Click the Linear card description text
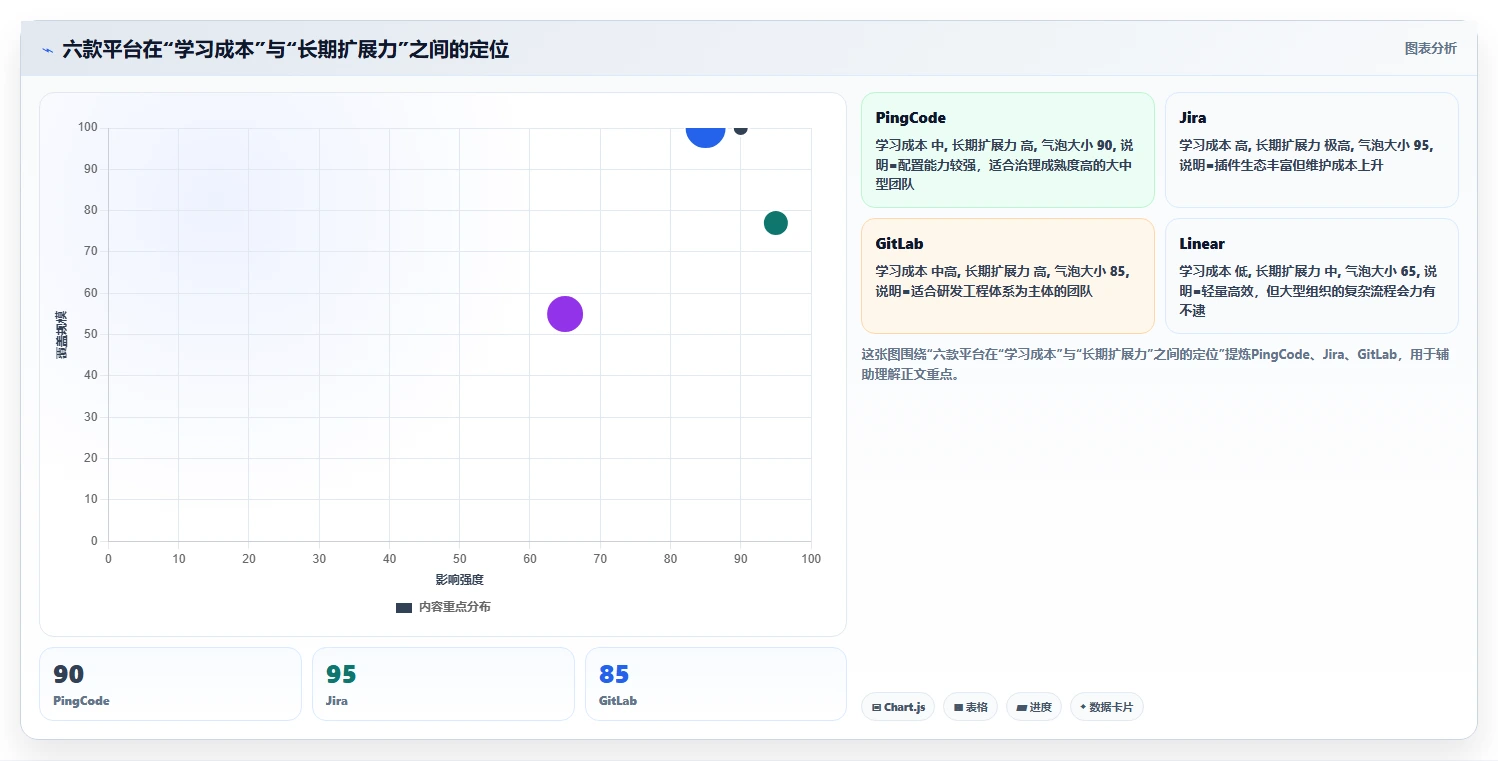Screen dimensions: 1498x761 (x=1308, y=290)
